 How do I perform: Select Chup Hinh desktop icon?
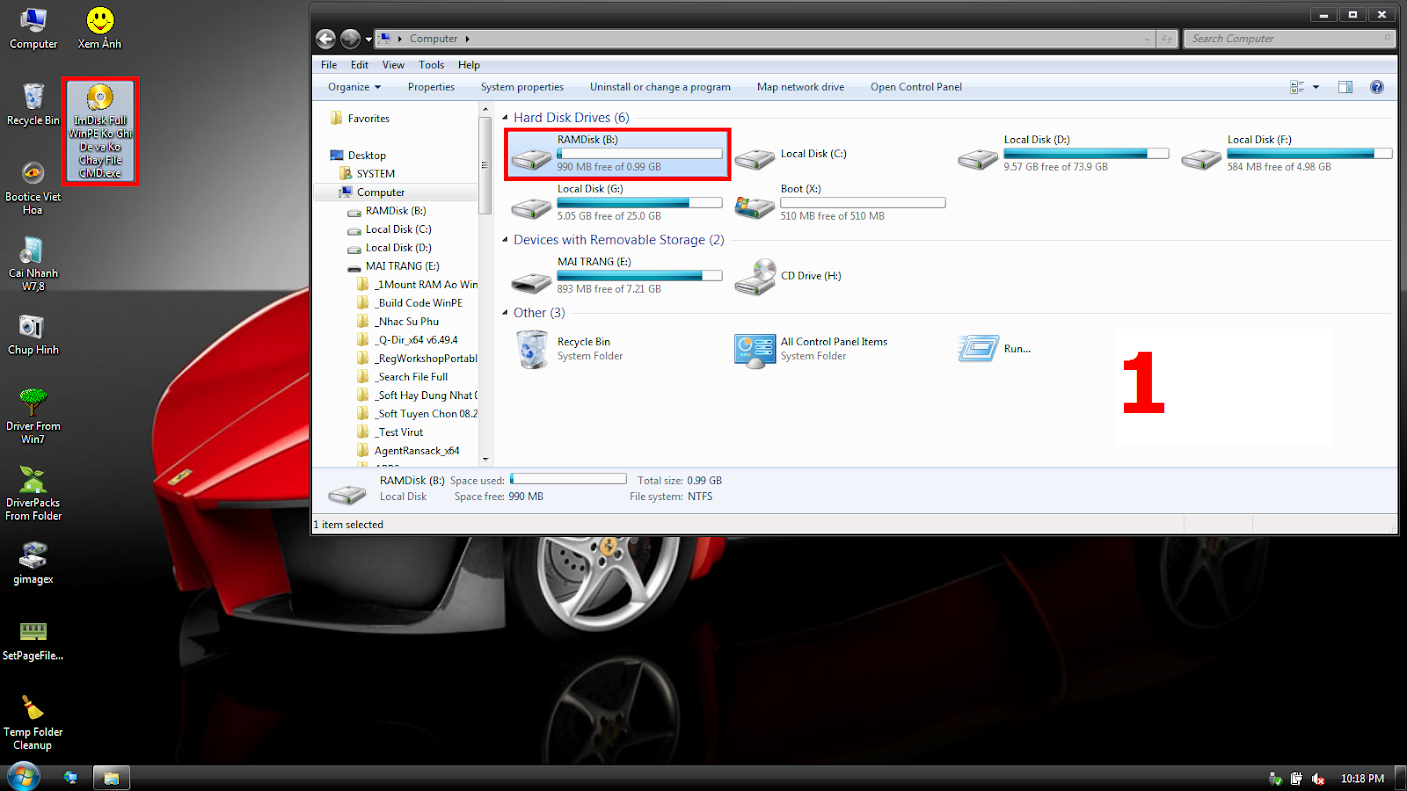click(x=33, y=335)
